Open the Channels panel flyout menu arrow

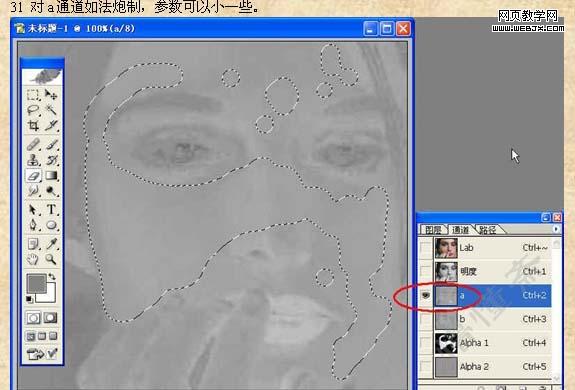(x=556, y=229)
